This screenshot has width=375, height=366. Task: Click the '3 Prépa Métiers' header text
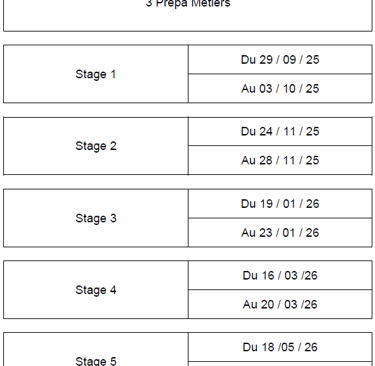(x=188, y=3)
